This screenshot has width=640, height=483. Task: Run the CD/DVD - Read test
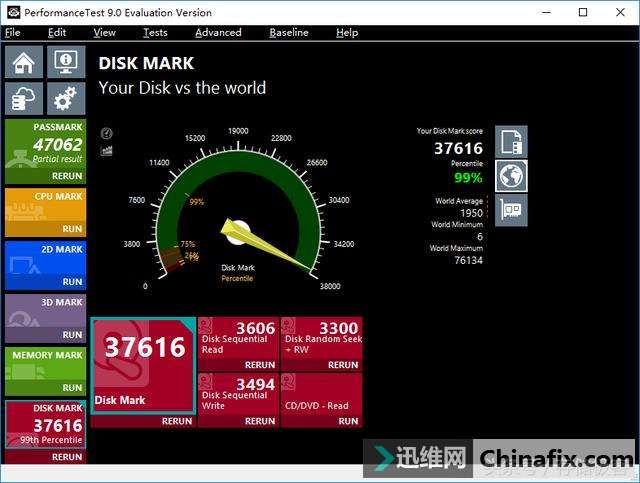pyautogui.click(x=348, y=421)
